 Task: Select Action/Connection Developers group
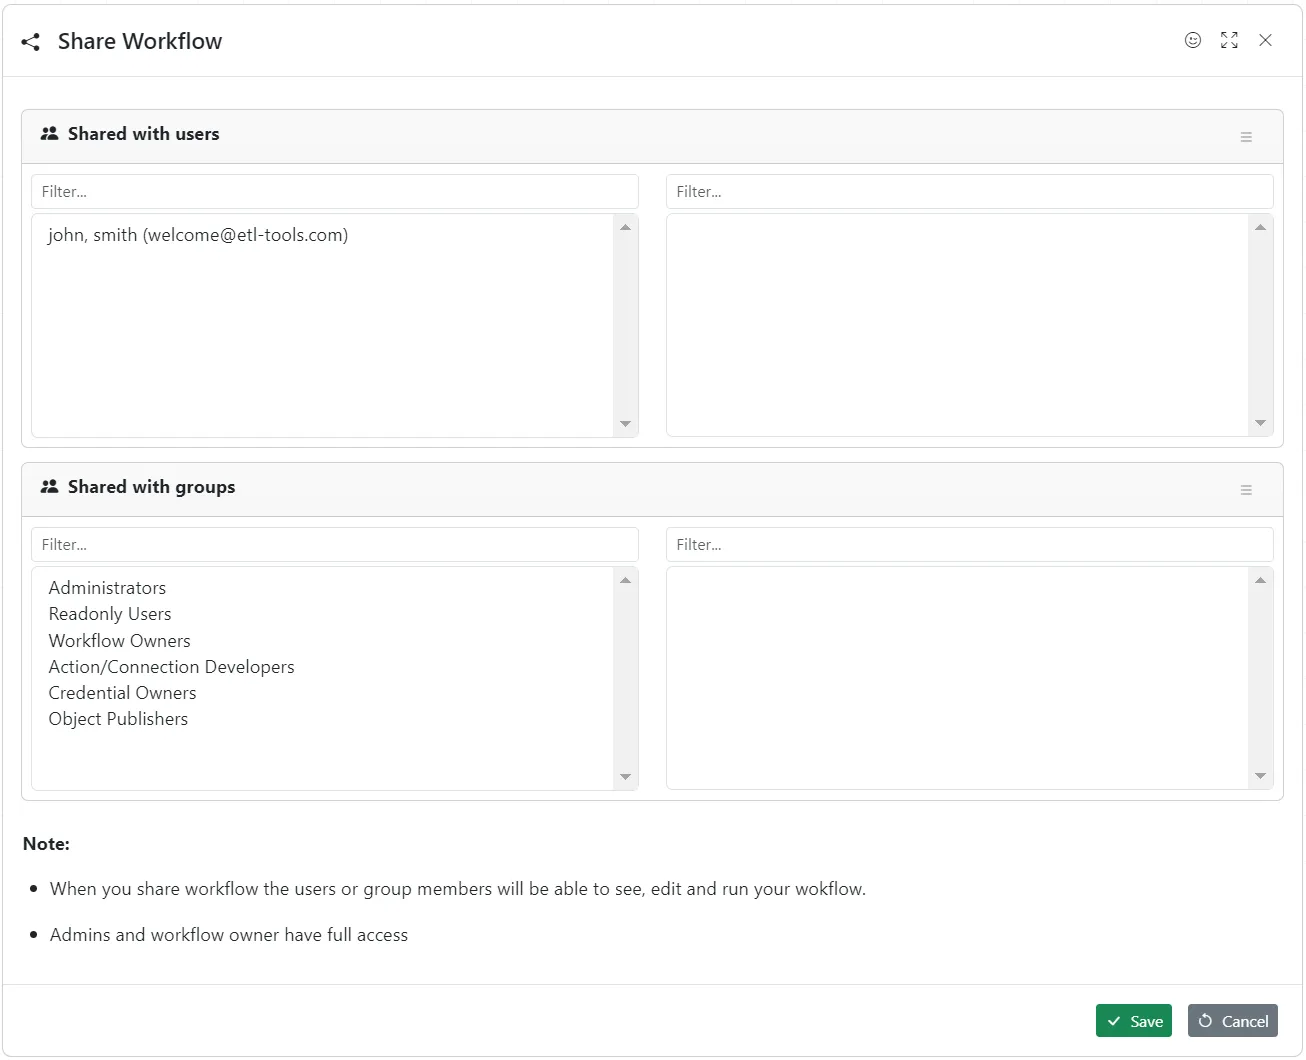[171, 667]
